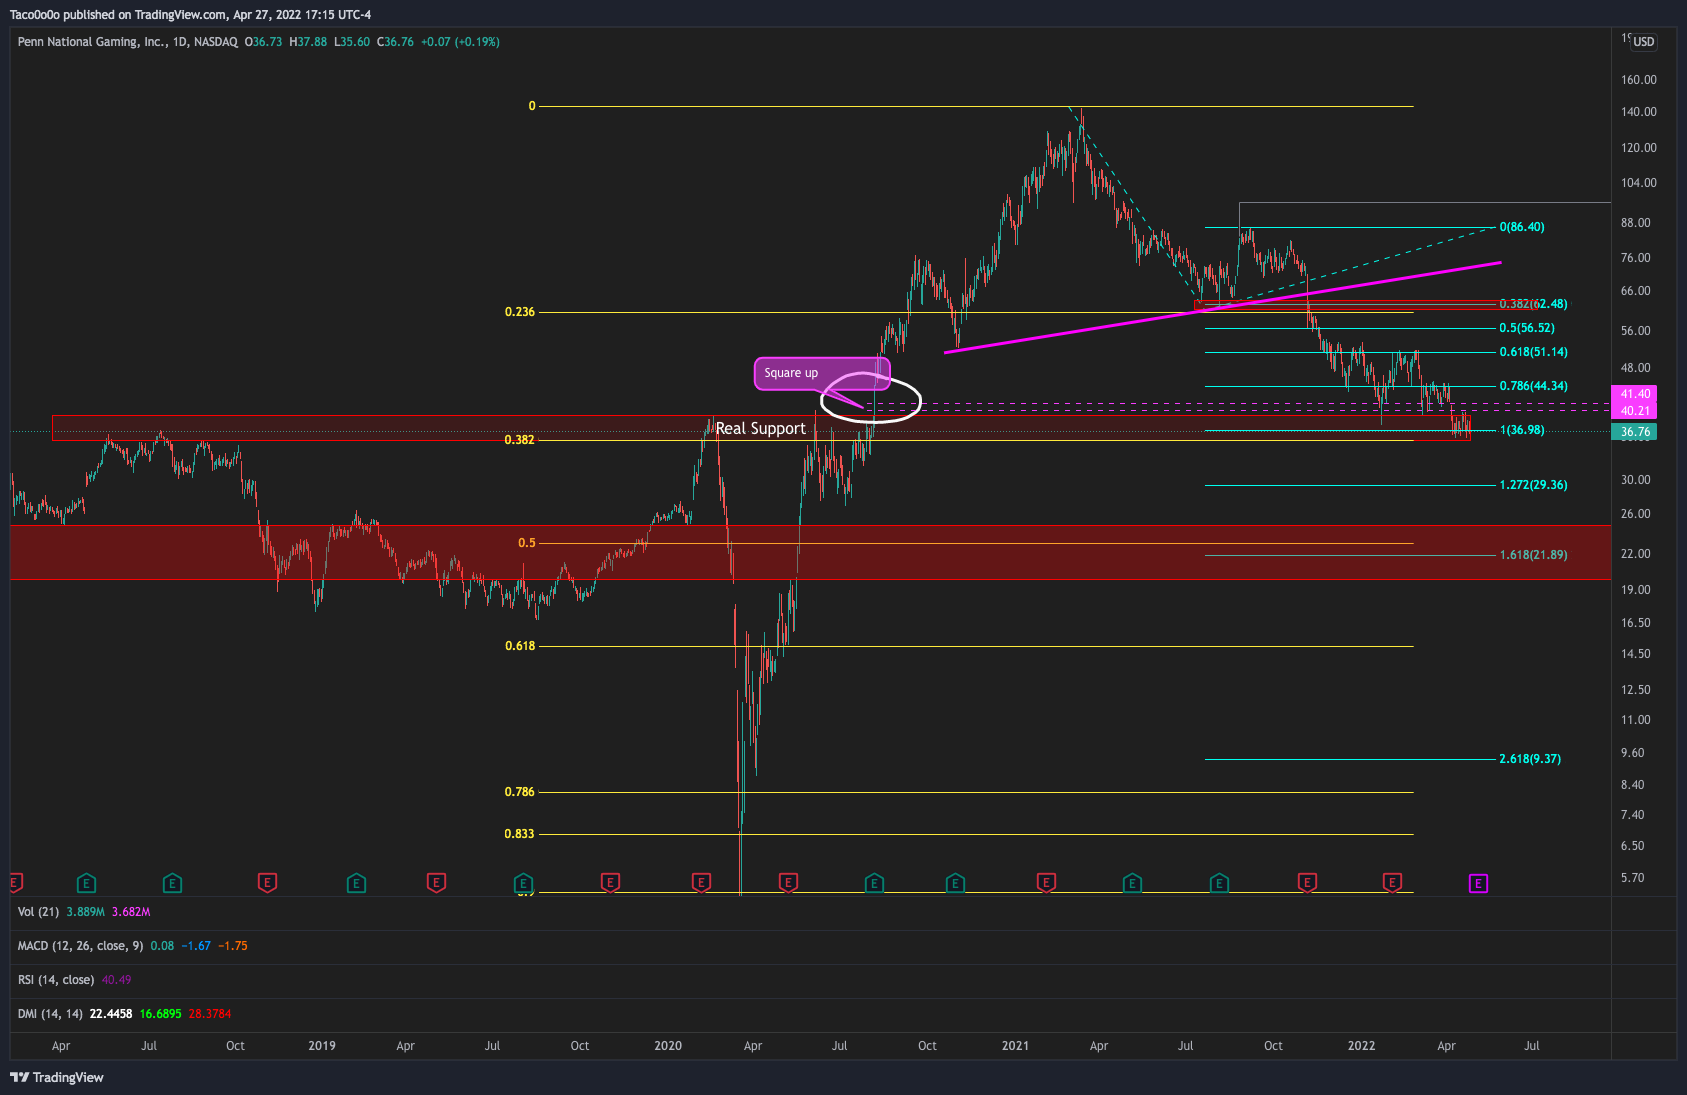Click the May 2020 red earnings marker
The width and height of the screenshot is (1687, 1095).
point(788,883)
